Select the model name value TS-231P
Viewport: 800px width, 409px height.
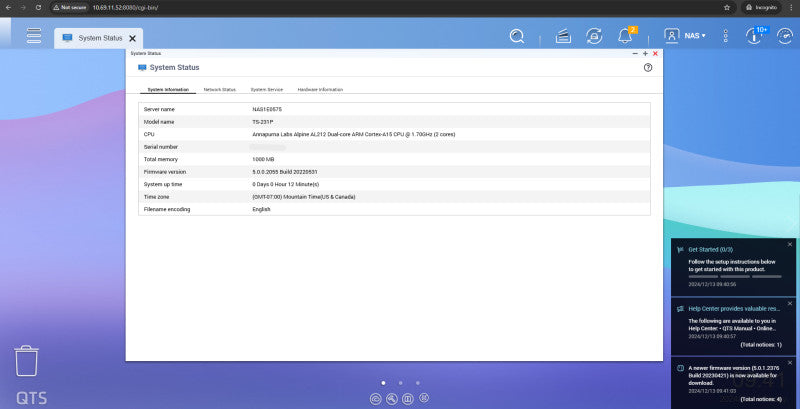[263, 122]
